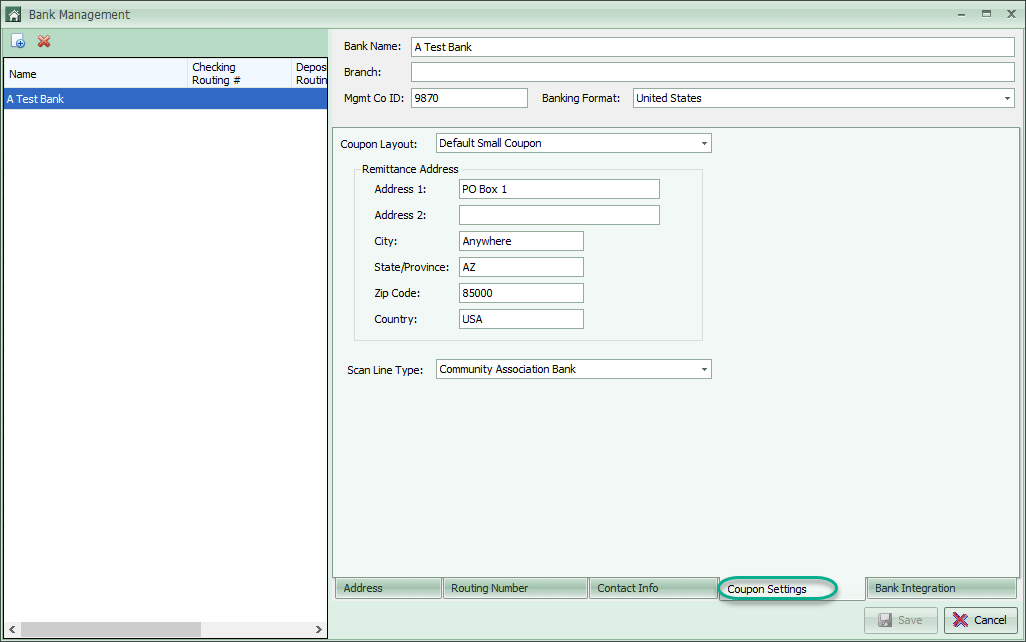Go to the Bank Integration tab
The image size is (1026, 642).
[941, 588]
